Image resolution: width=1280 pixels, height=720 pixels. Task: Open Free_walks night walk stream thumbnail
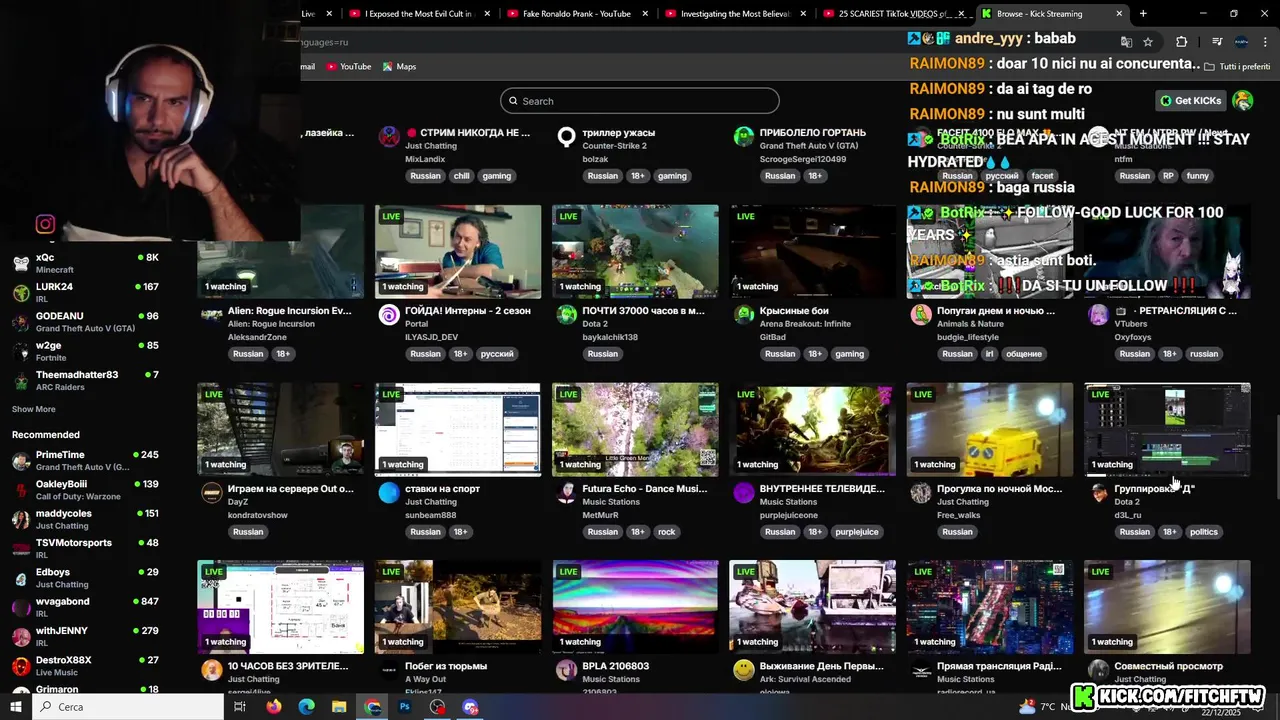(990, 429)
